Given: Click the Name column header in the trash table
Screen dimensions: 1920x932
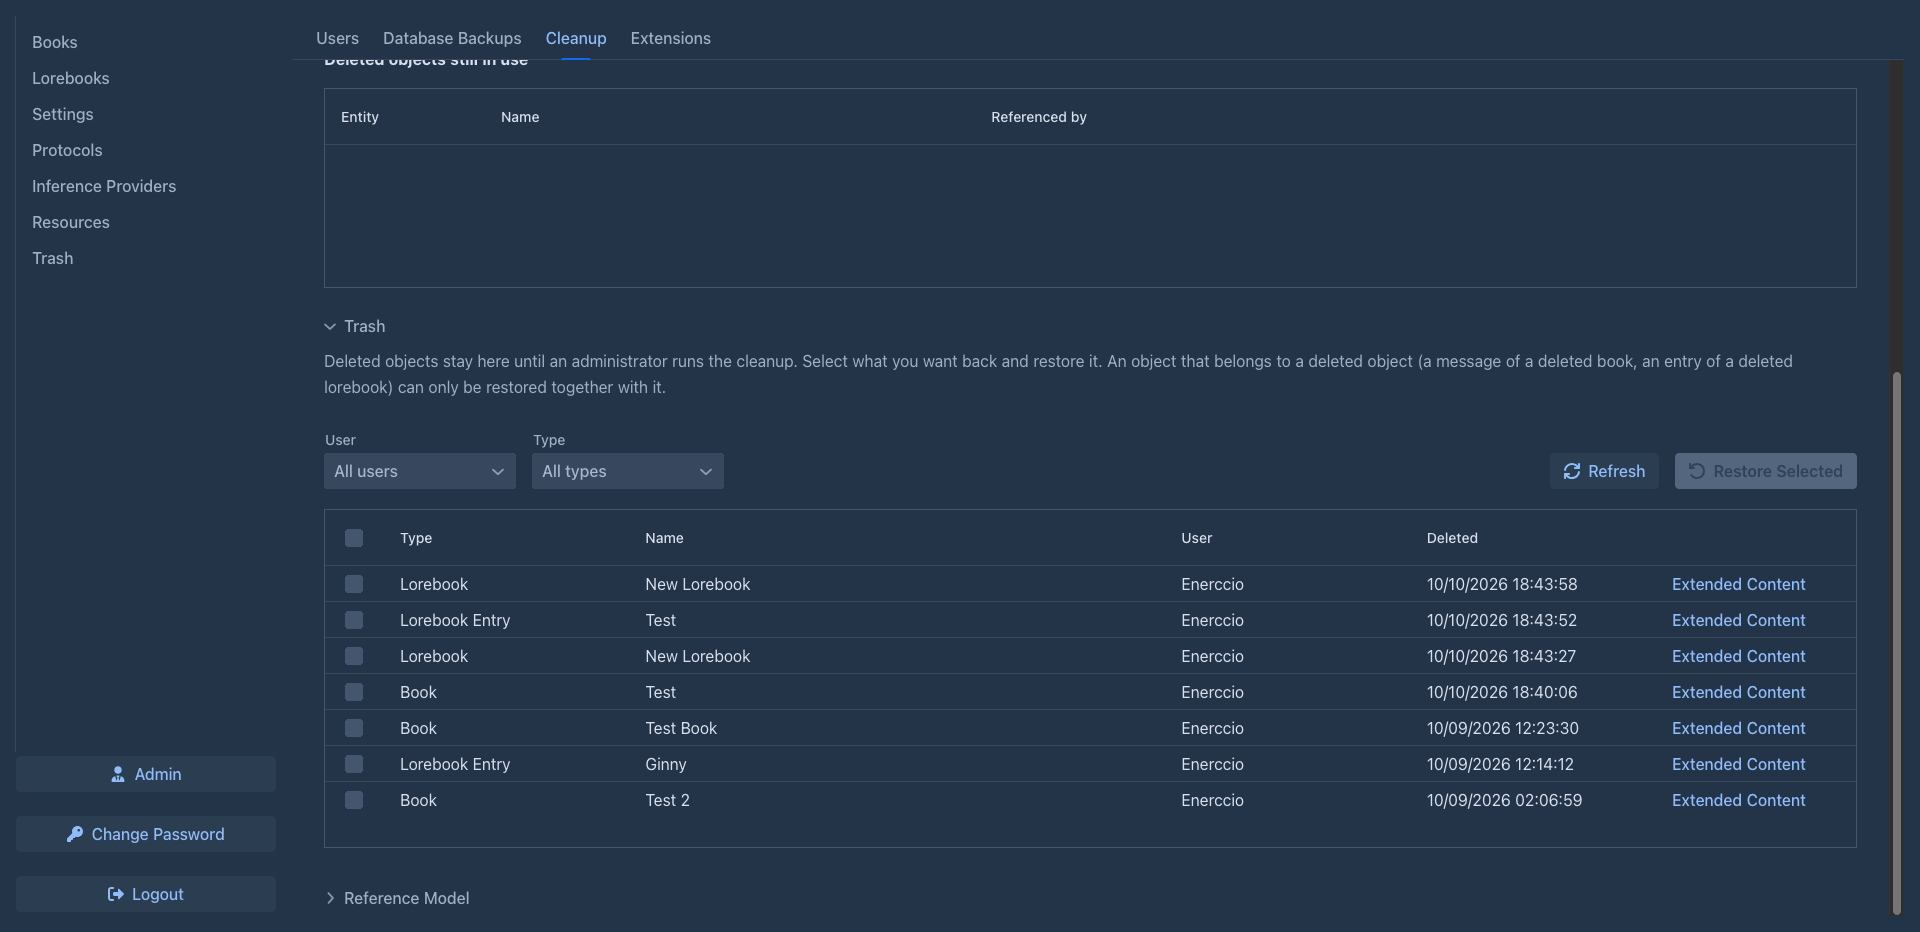Looking at the screenshot, I should [664, 538].
